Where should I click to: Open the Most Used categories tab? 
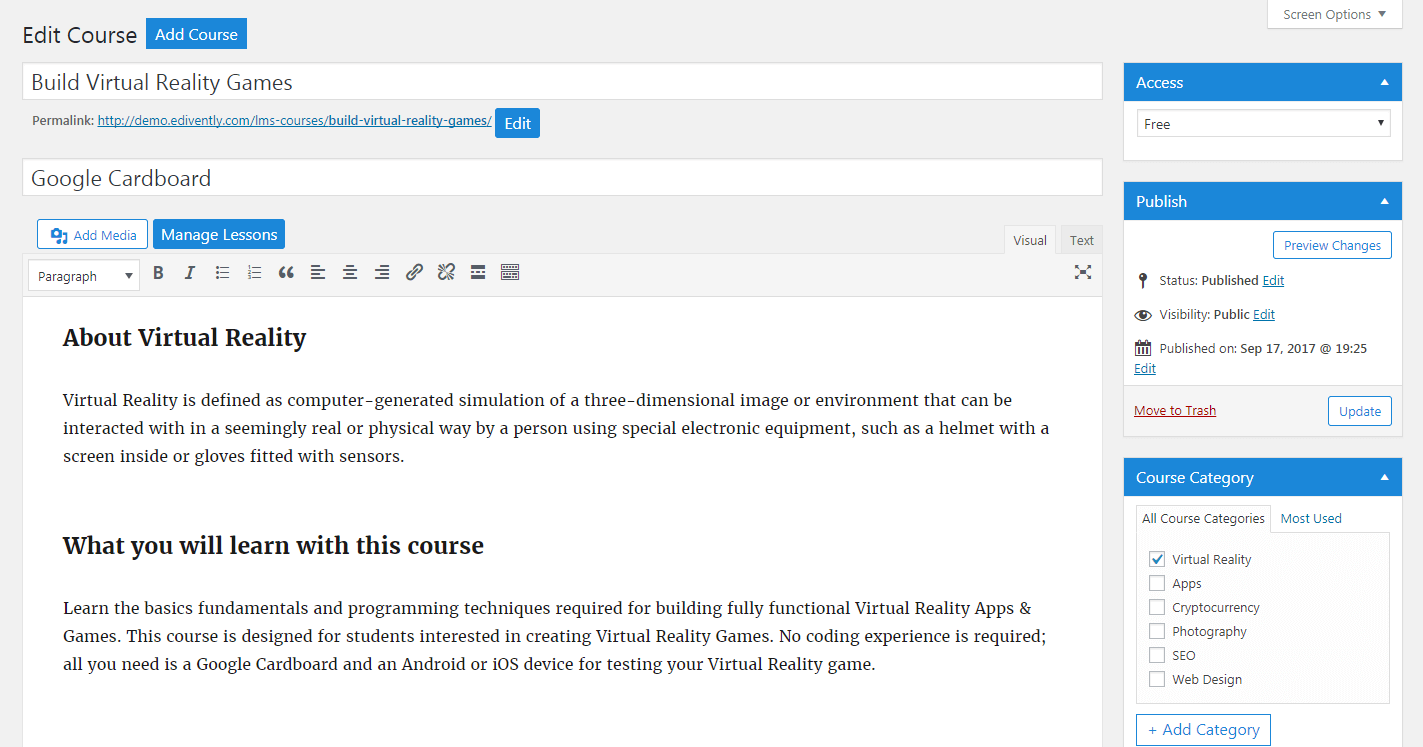1311,518
